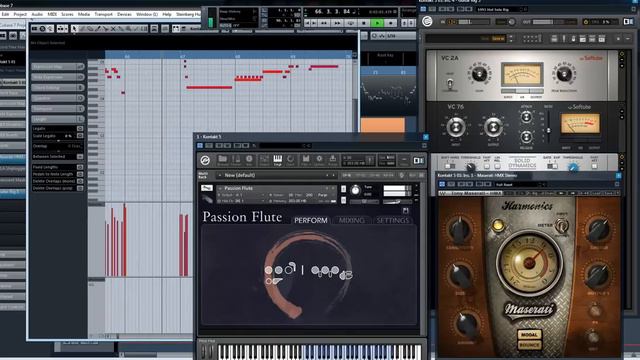Expand the Transpose inspector section
640x360 pixels.
pos(58,109)
